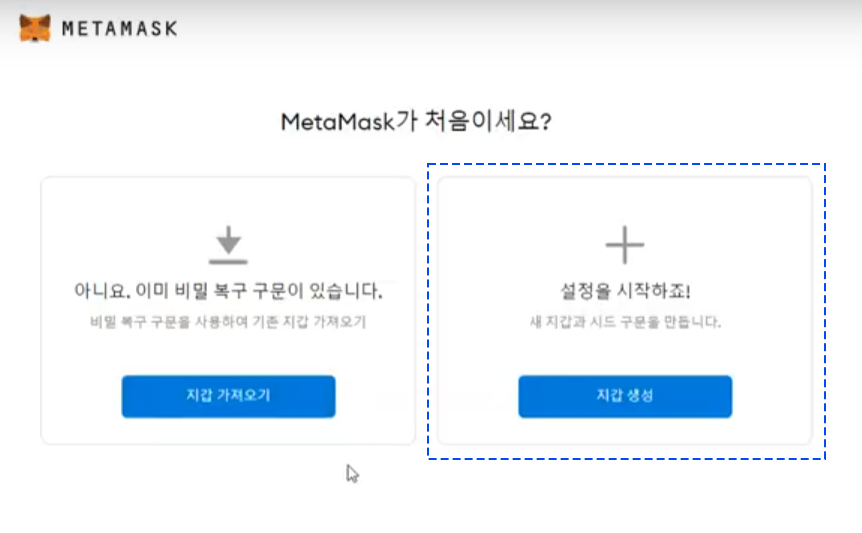Viewport: 862px width, 533px height.
Task: Click the word 'MetaMask' in the page heading
Action: coord(338,122)
